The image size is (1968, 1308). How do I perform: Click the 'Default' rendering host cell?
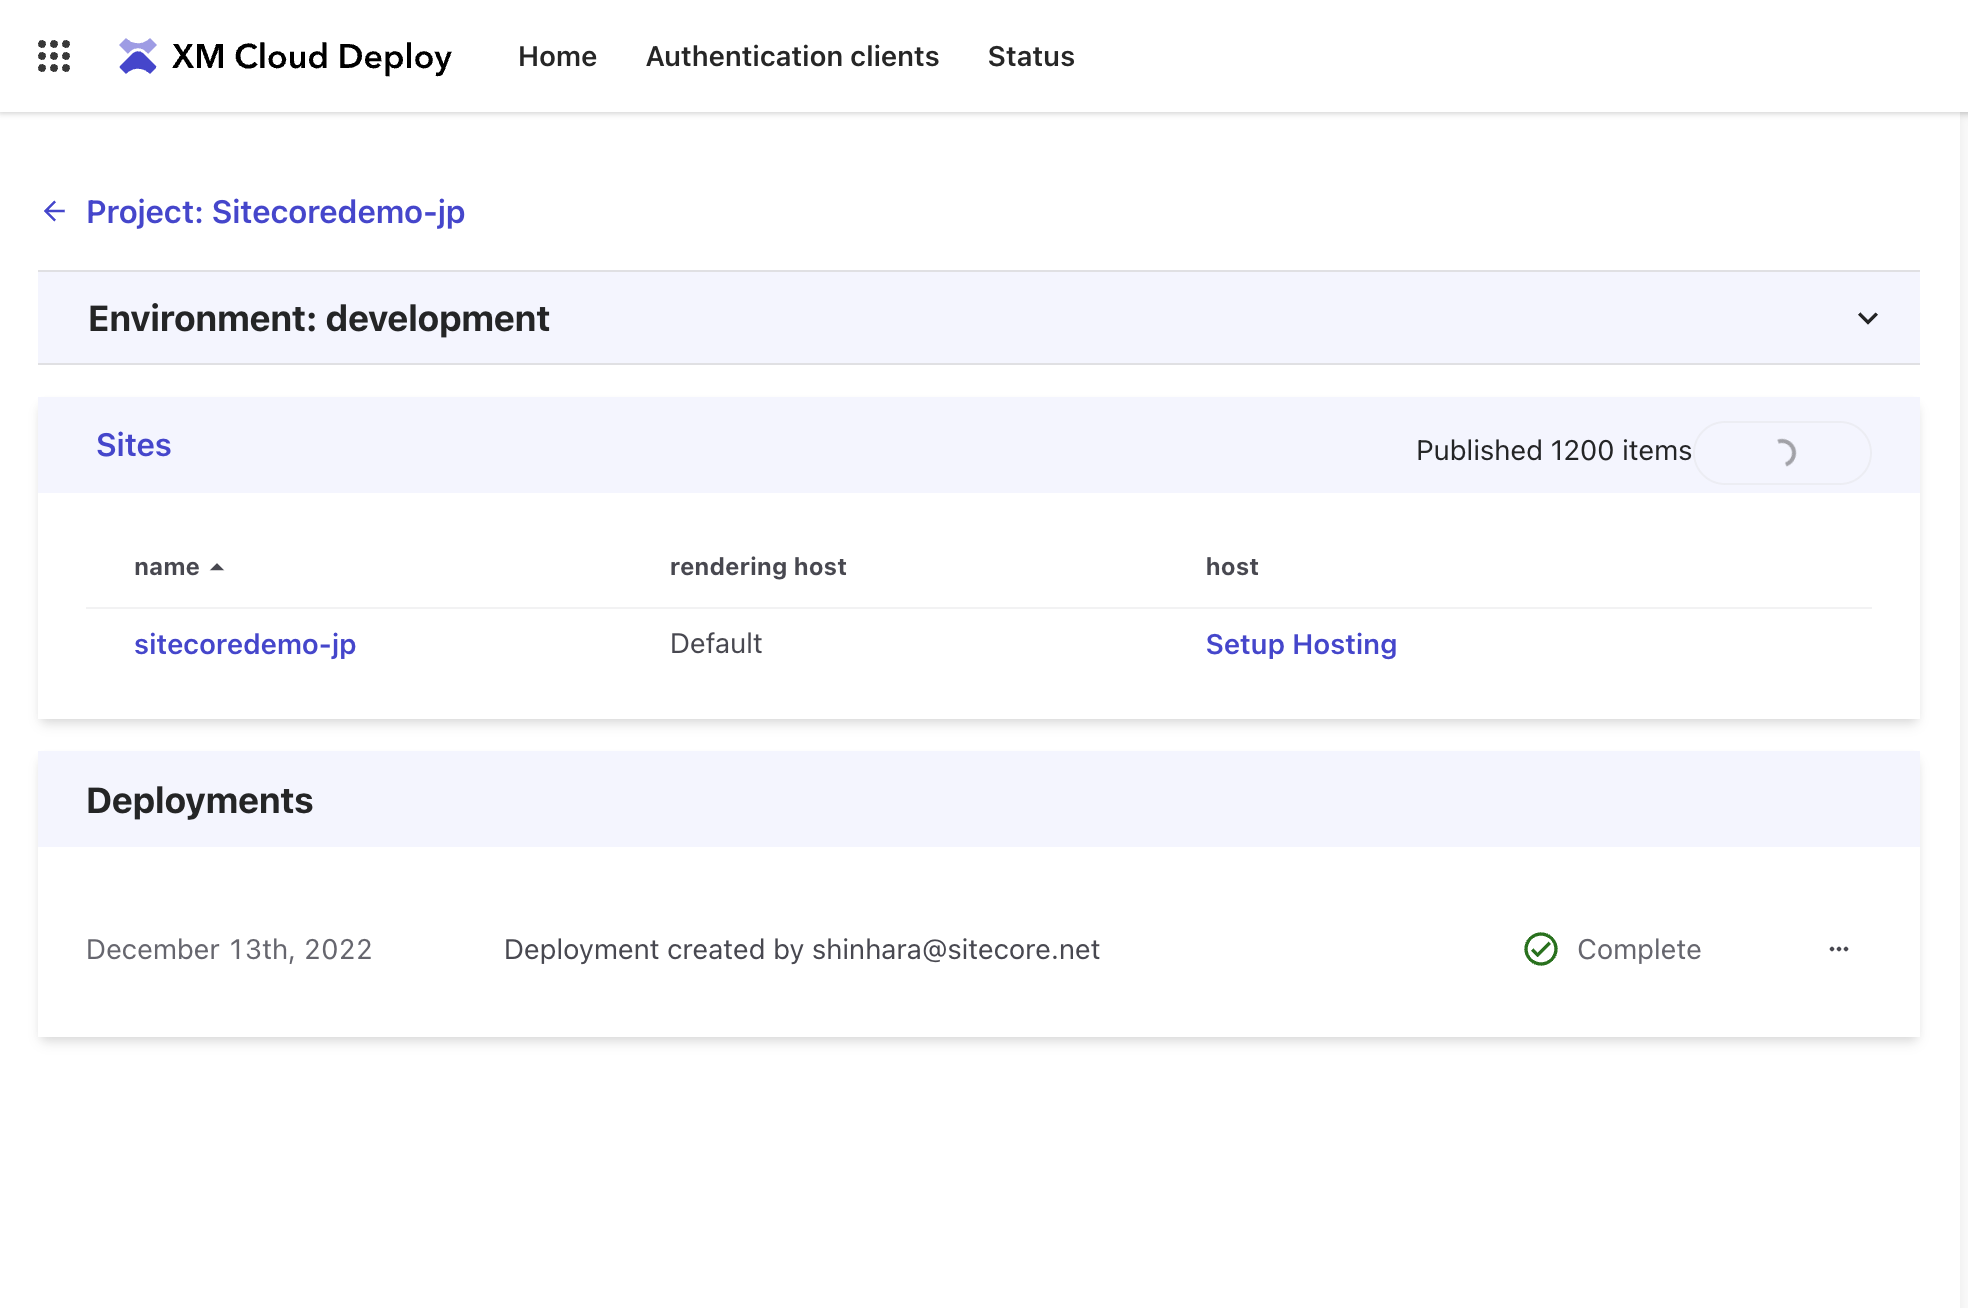pos(716,643)
